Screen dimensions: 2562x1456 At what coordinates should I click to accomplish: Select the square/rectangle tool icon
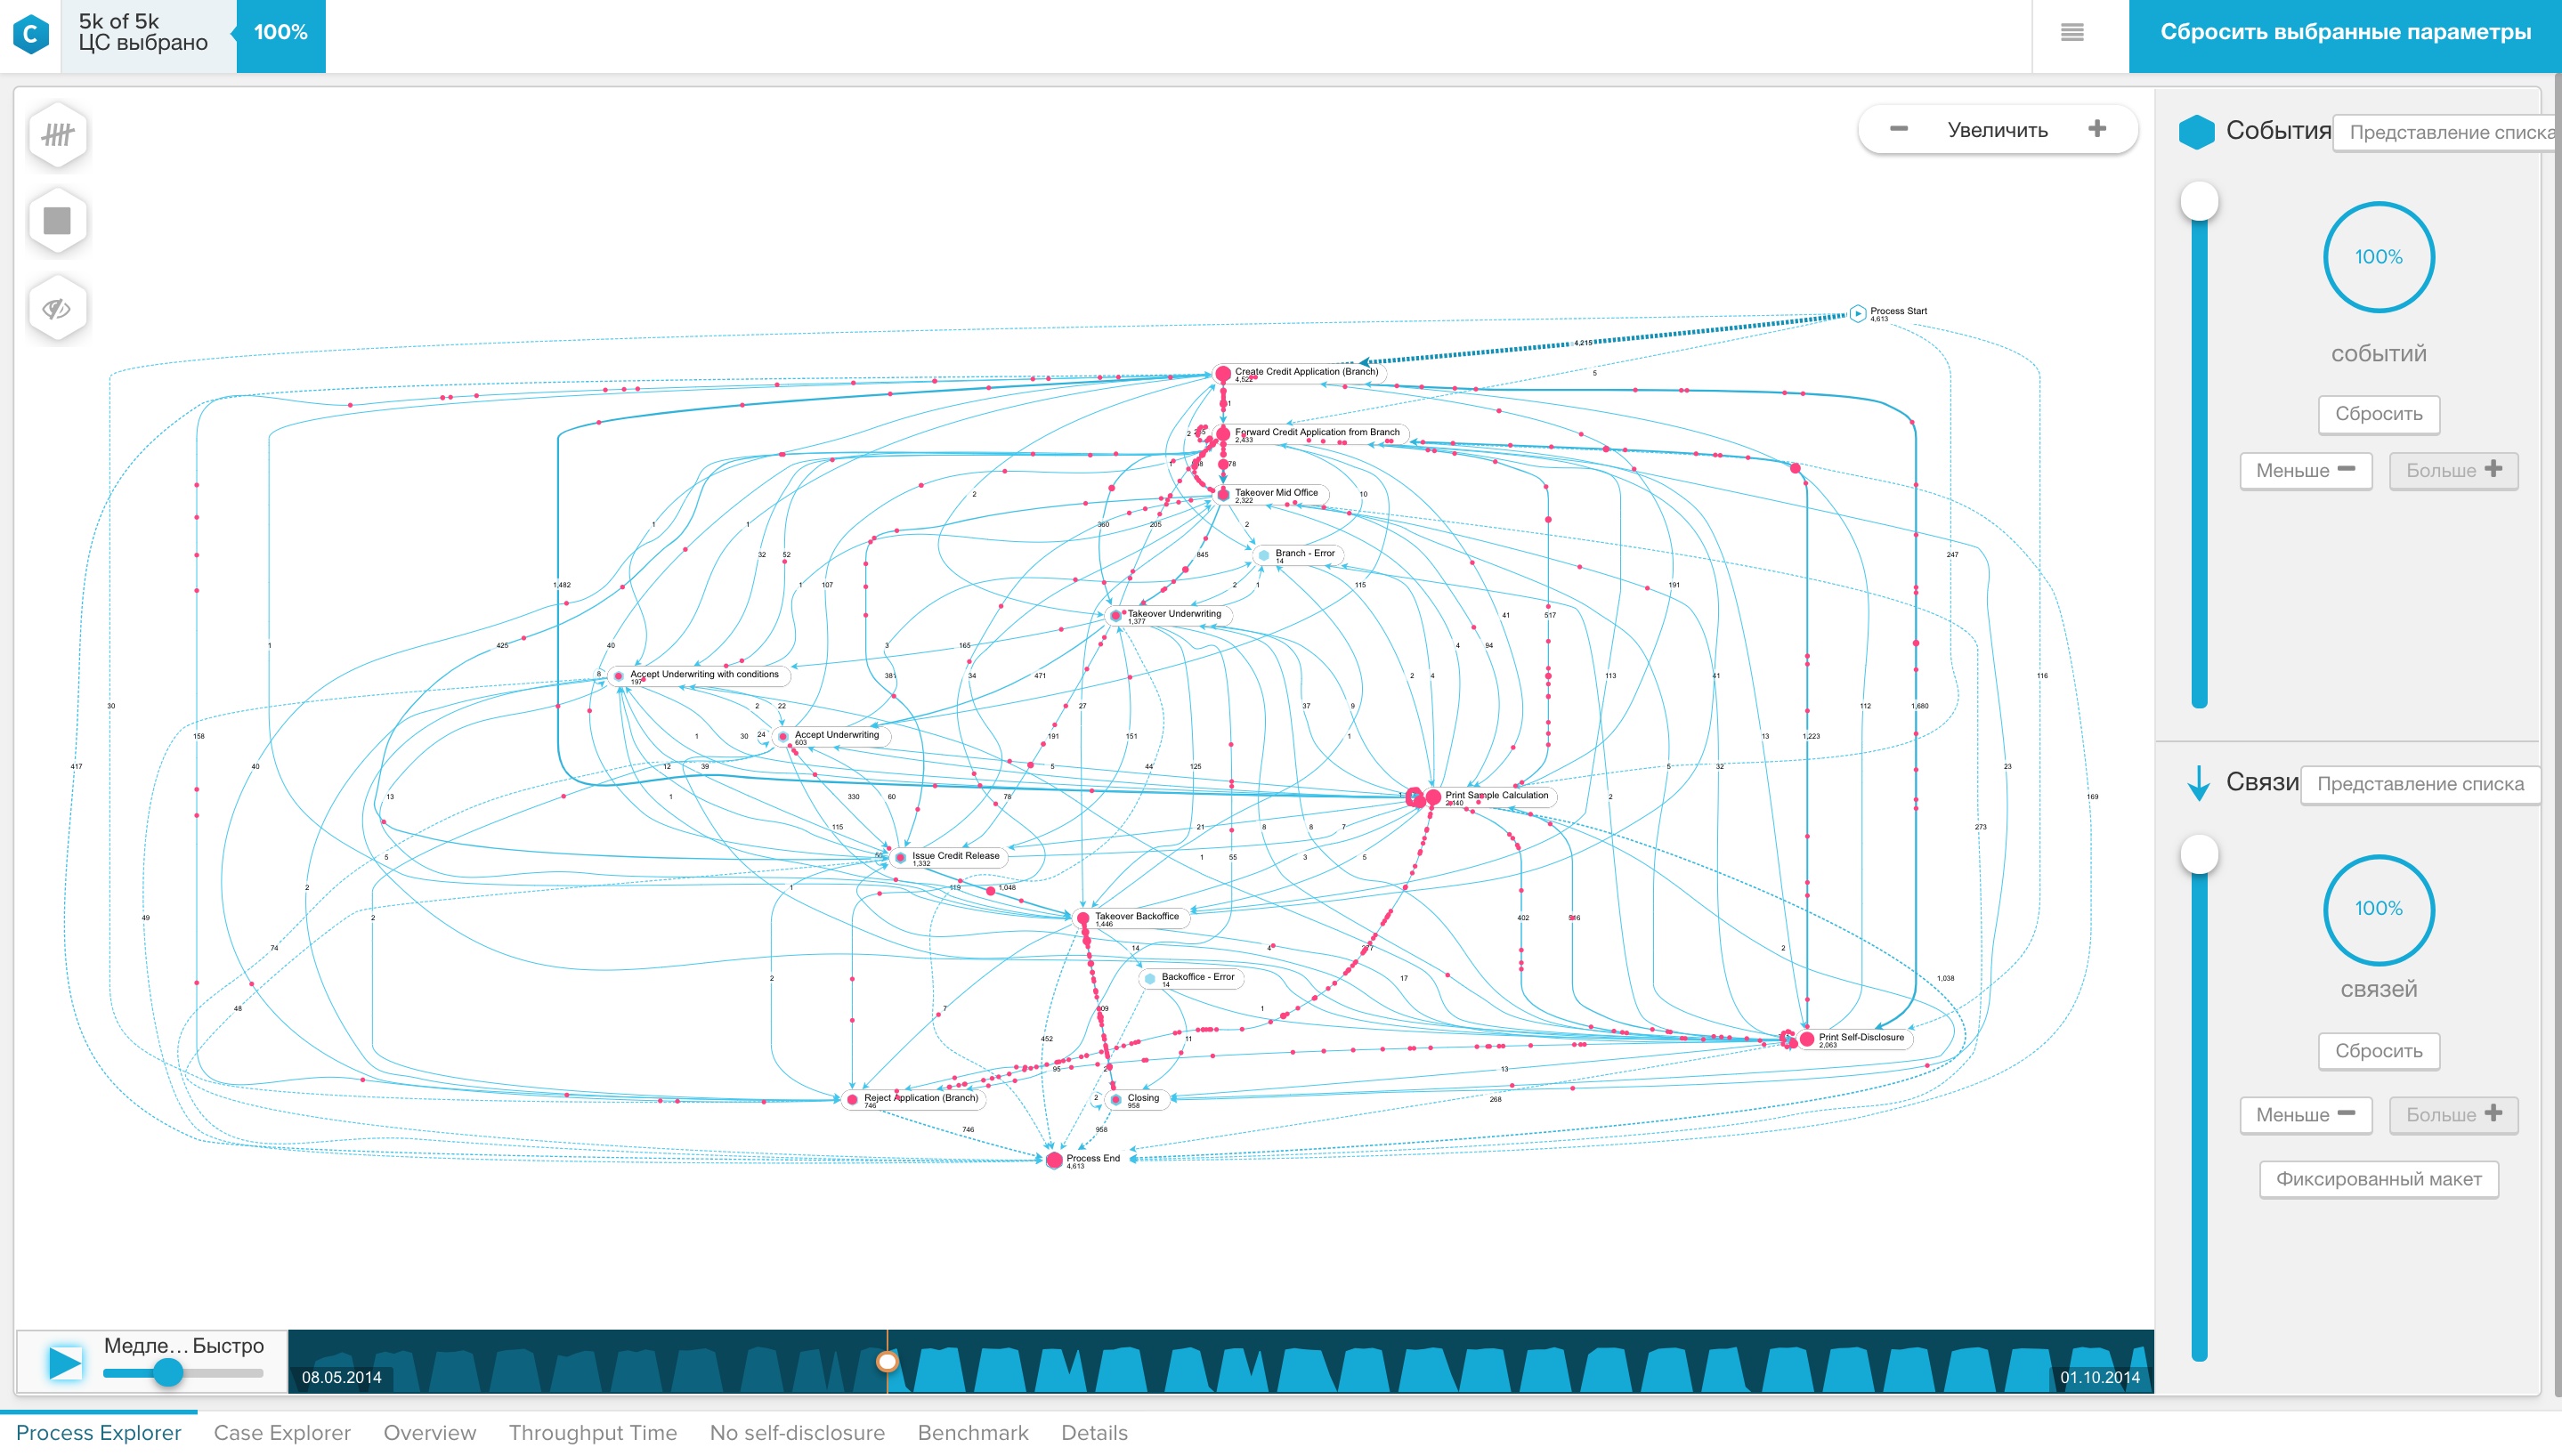(x=56, y=222)
